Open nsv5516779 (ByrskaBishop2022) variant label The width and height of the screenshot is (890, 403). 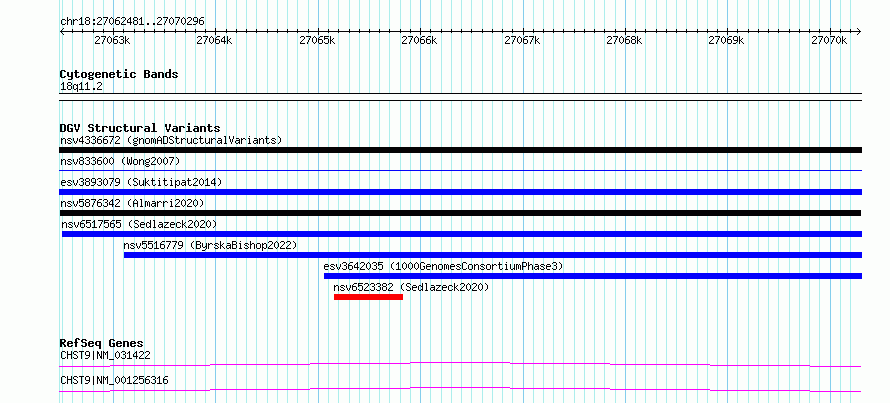pyautogui.click(x=210, y=245)
